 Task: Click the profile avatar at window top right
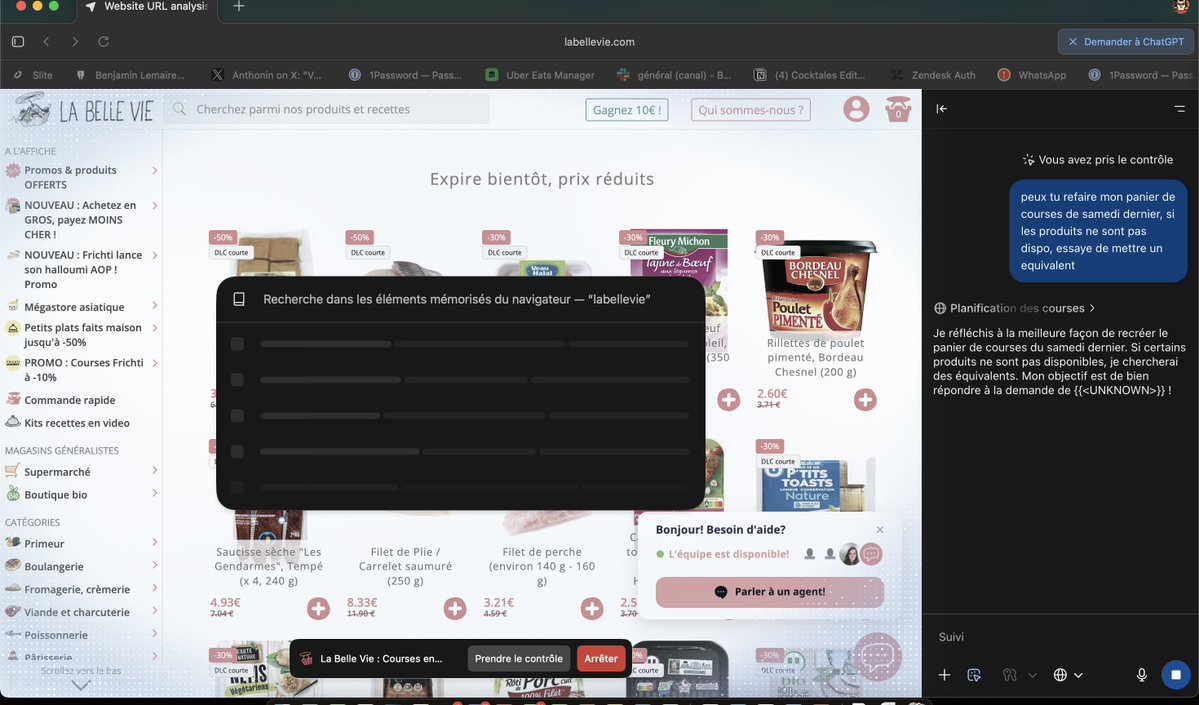(x=1181, y=6)
